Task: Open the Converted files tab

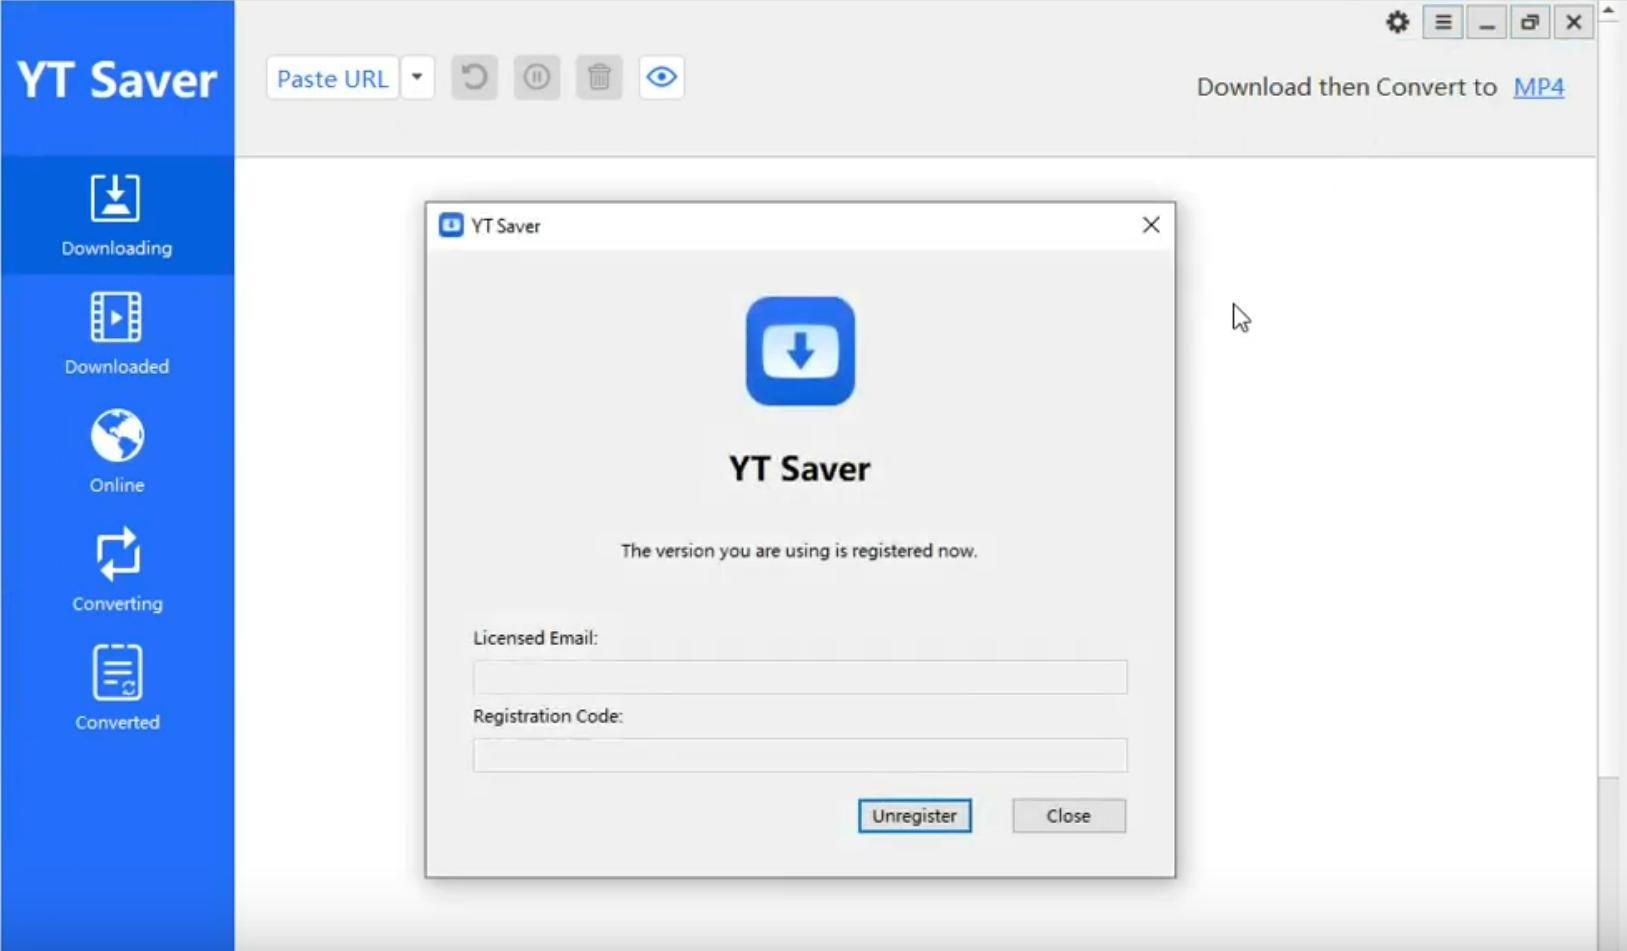Action: (x=117, y=689)
